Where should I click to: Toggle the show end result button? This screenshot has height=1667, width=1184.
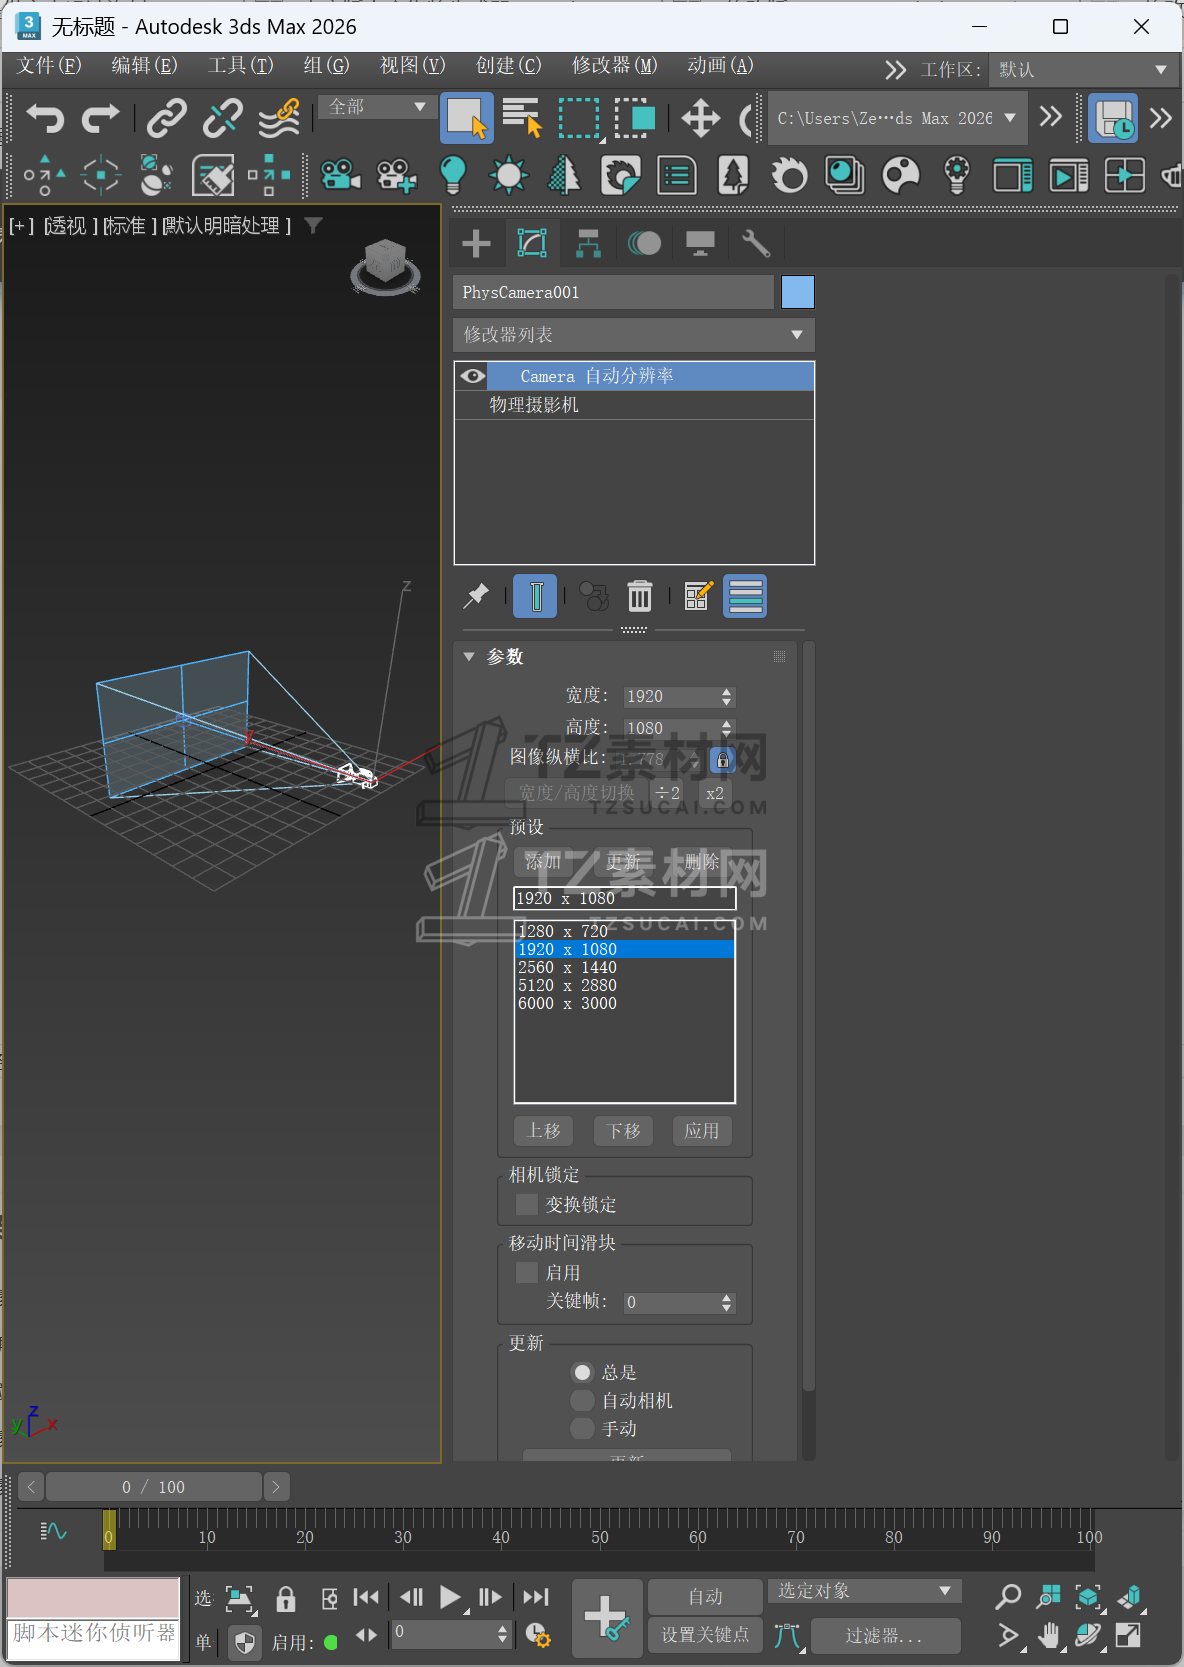pos(535,596)
